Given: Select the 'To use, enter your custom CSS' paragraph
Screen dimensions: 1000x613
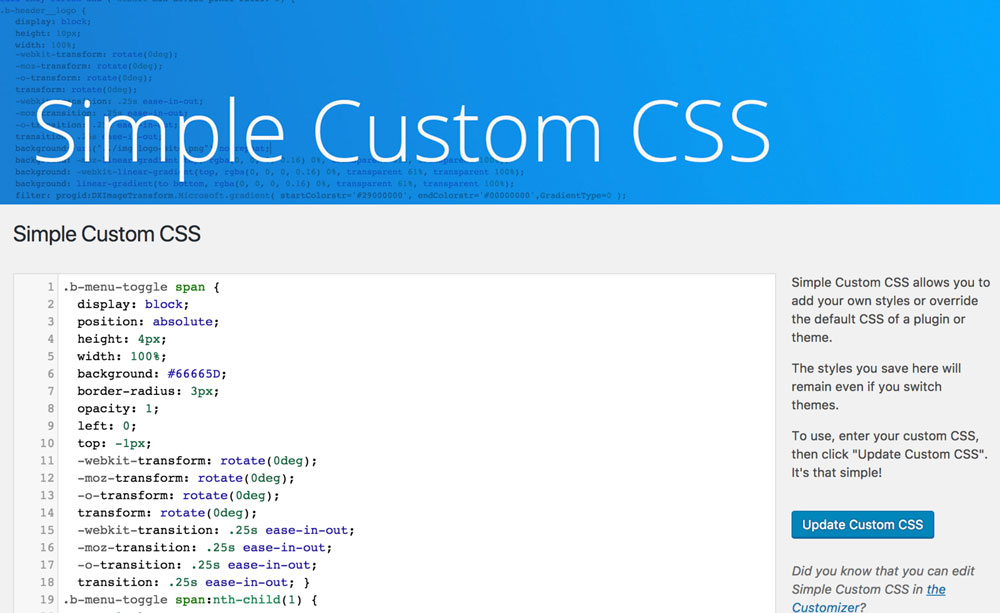Looking at the screenshot, I should [889, 454].
